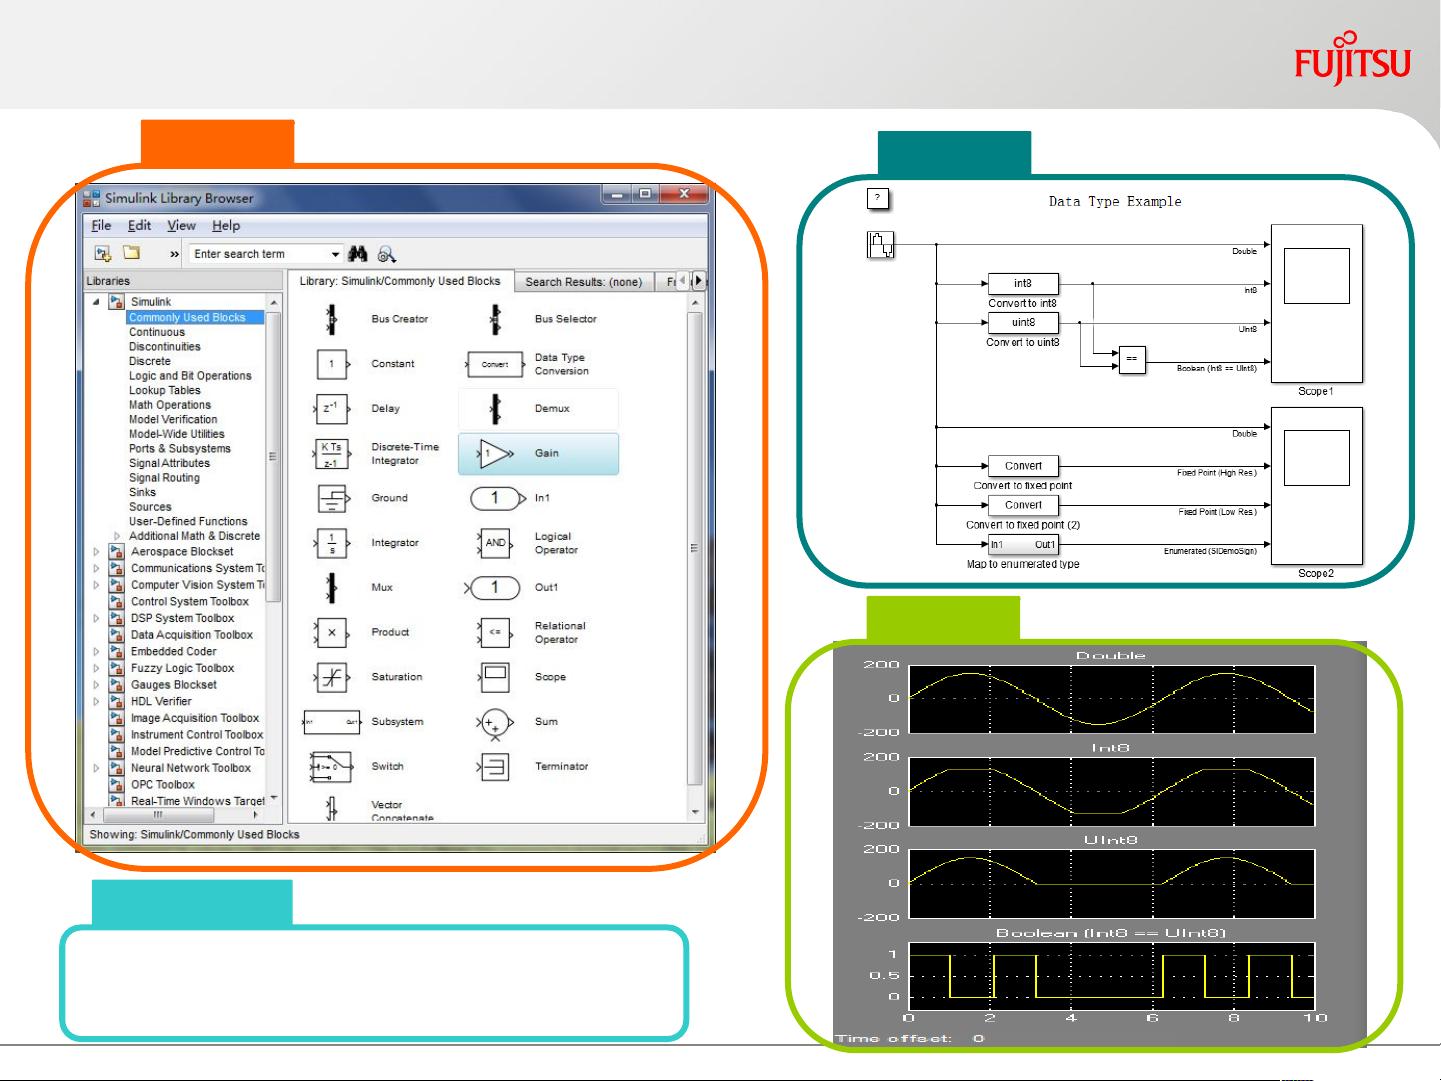This screenshot has height=1081, width=1441.
Task: Expand the Aerospace Blockset node
Action: click(97, 552)
